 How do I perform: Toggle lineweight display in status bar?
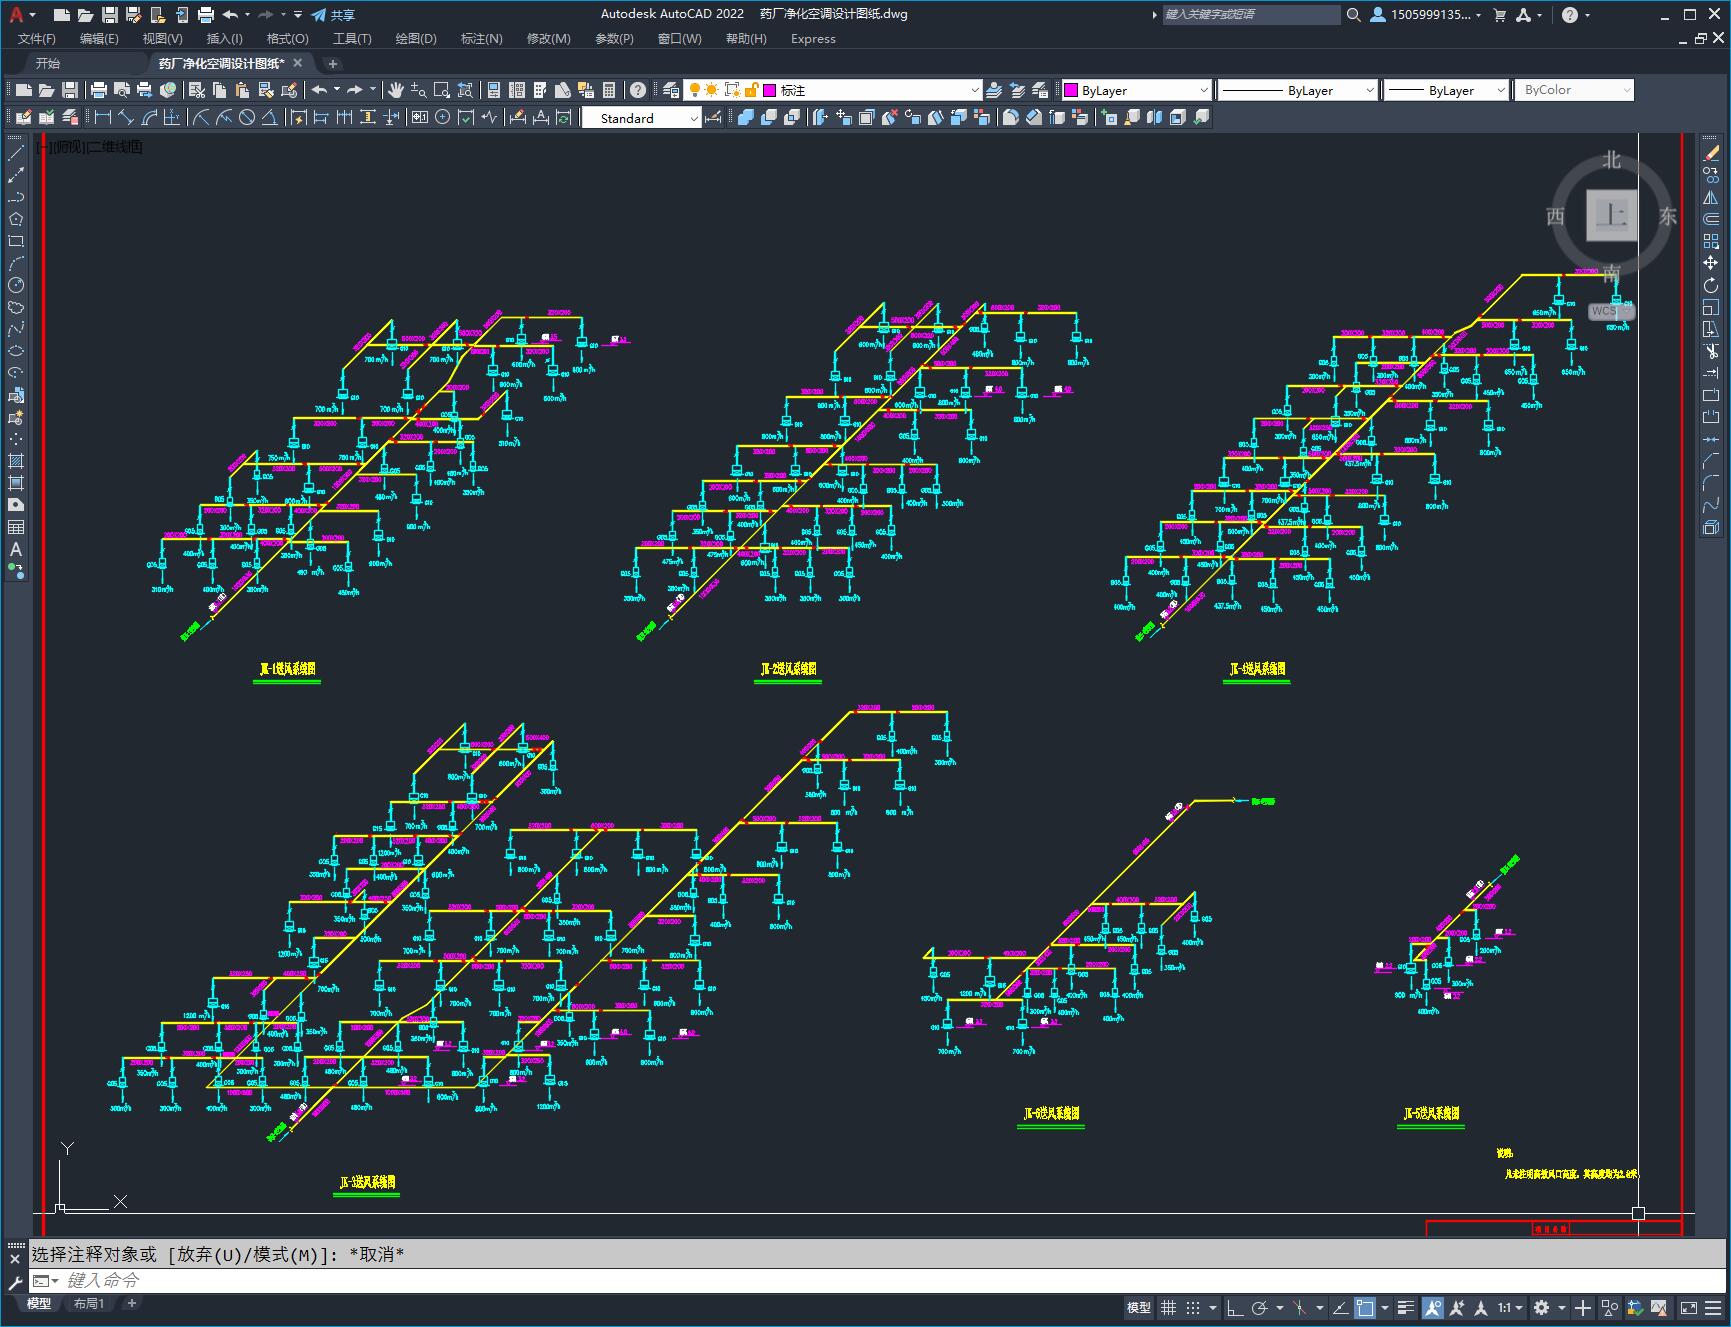pos(1406,1307)
